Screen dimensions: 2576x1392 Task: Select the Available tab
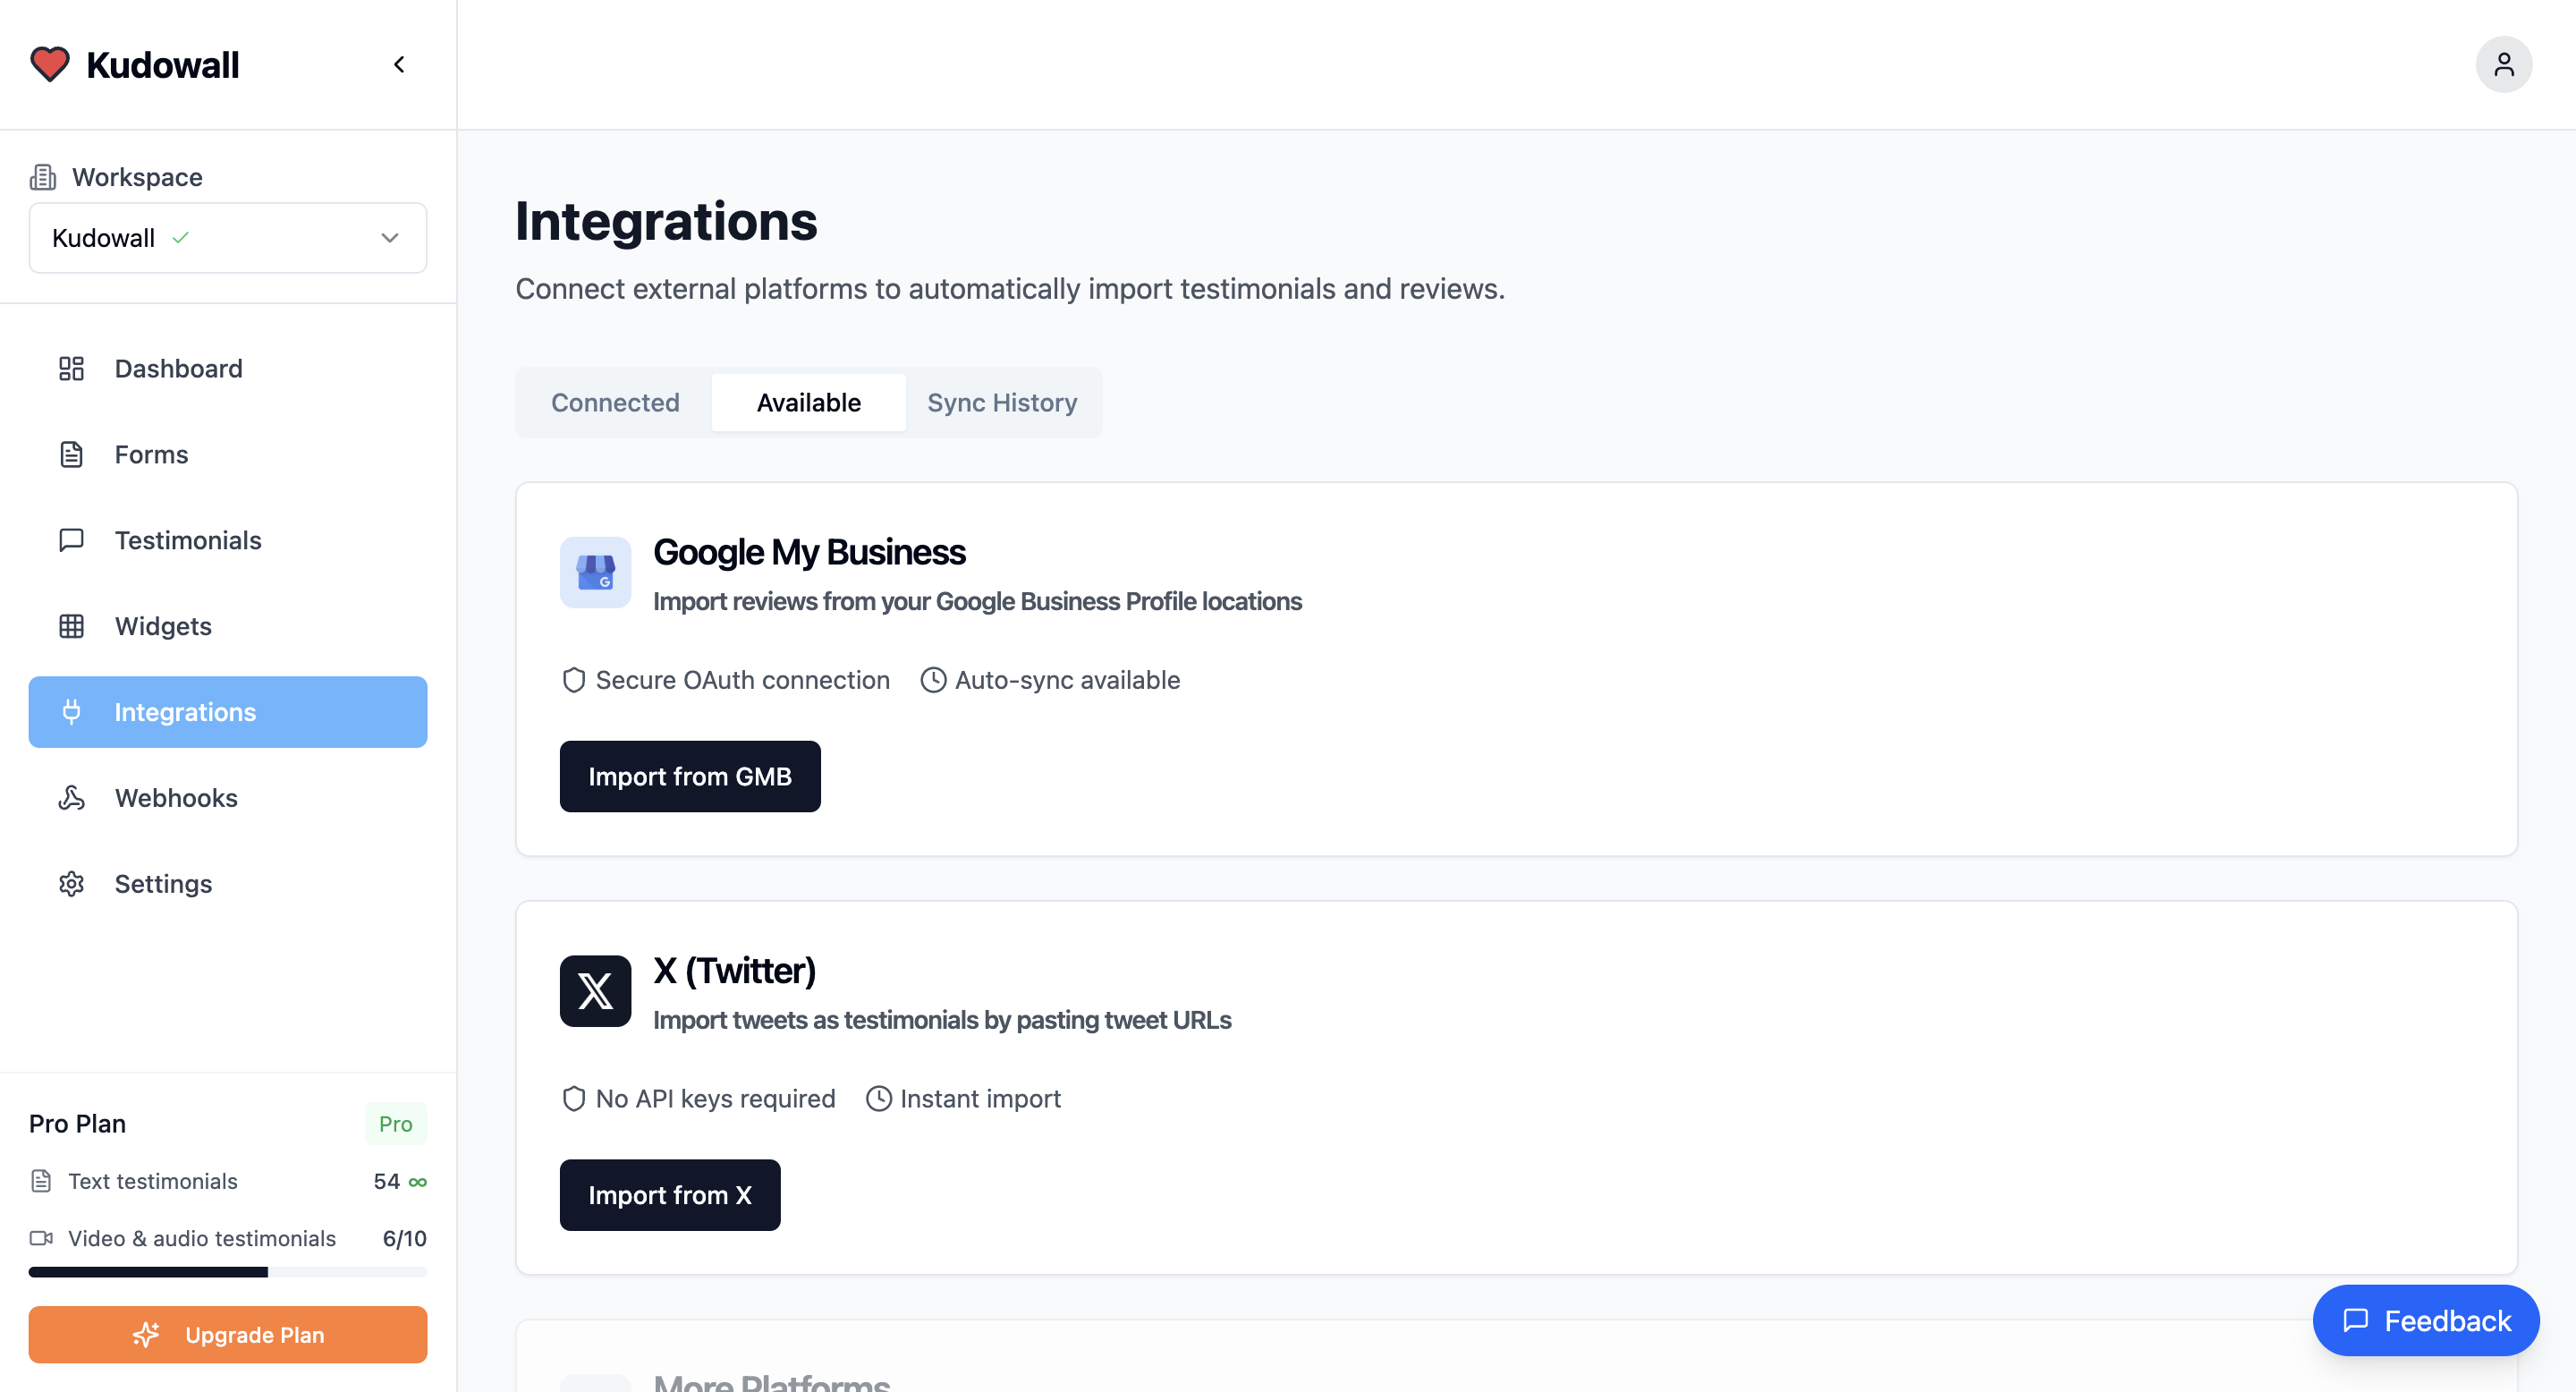(x=808, y=403)
